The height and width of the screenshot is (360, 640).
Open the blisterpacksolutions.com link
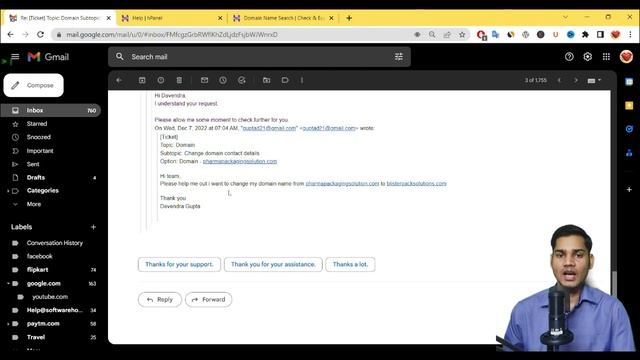point(416,184)
